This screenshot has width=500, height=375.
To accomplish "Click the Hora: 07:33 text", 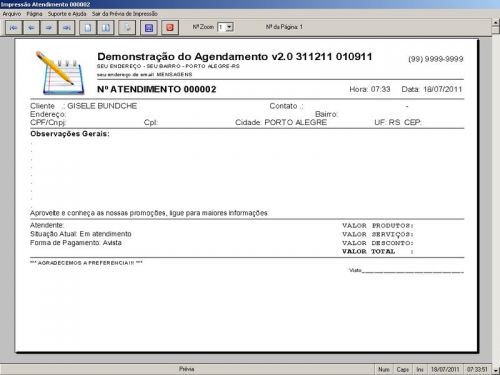I will pyautogui.click(x=370, y=89).
